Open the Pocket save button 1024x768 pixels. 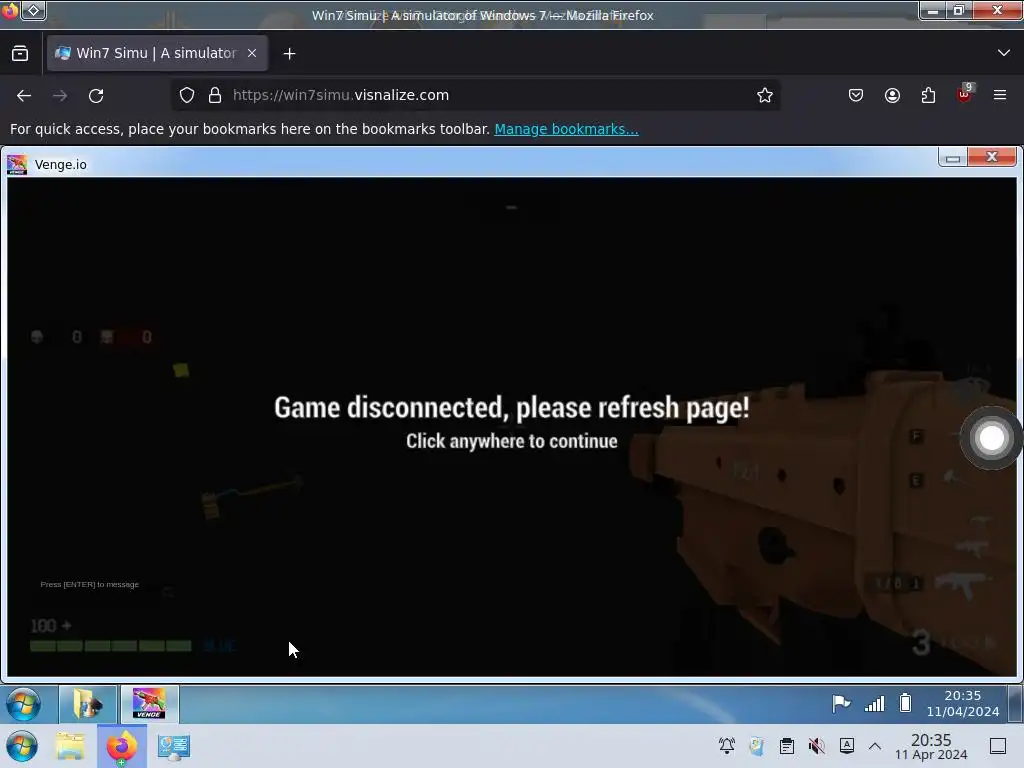click(x=856, y=95)
